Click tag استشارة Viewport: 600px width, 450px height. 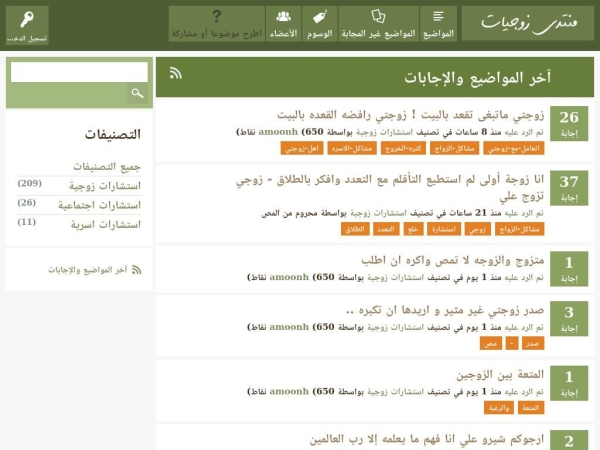444,229
